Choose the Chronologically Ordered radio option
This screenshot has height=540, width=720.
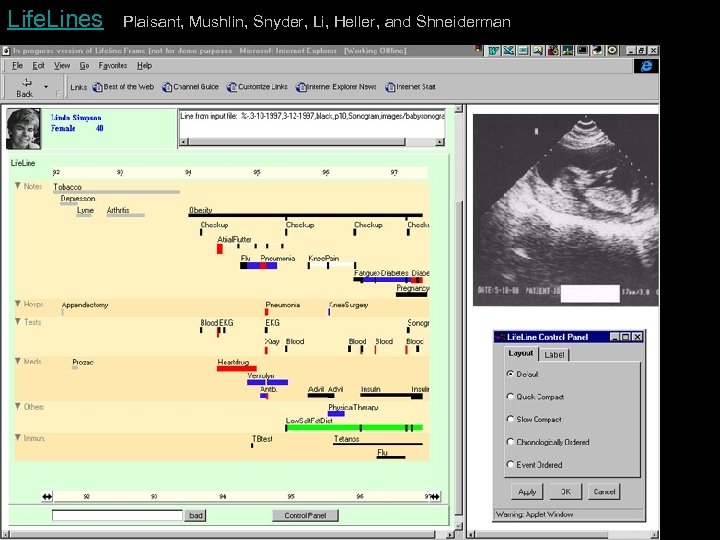[510, 442]
